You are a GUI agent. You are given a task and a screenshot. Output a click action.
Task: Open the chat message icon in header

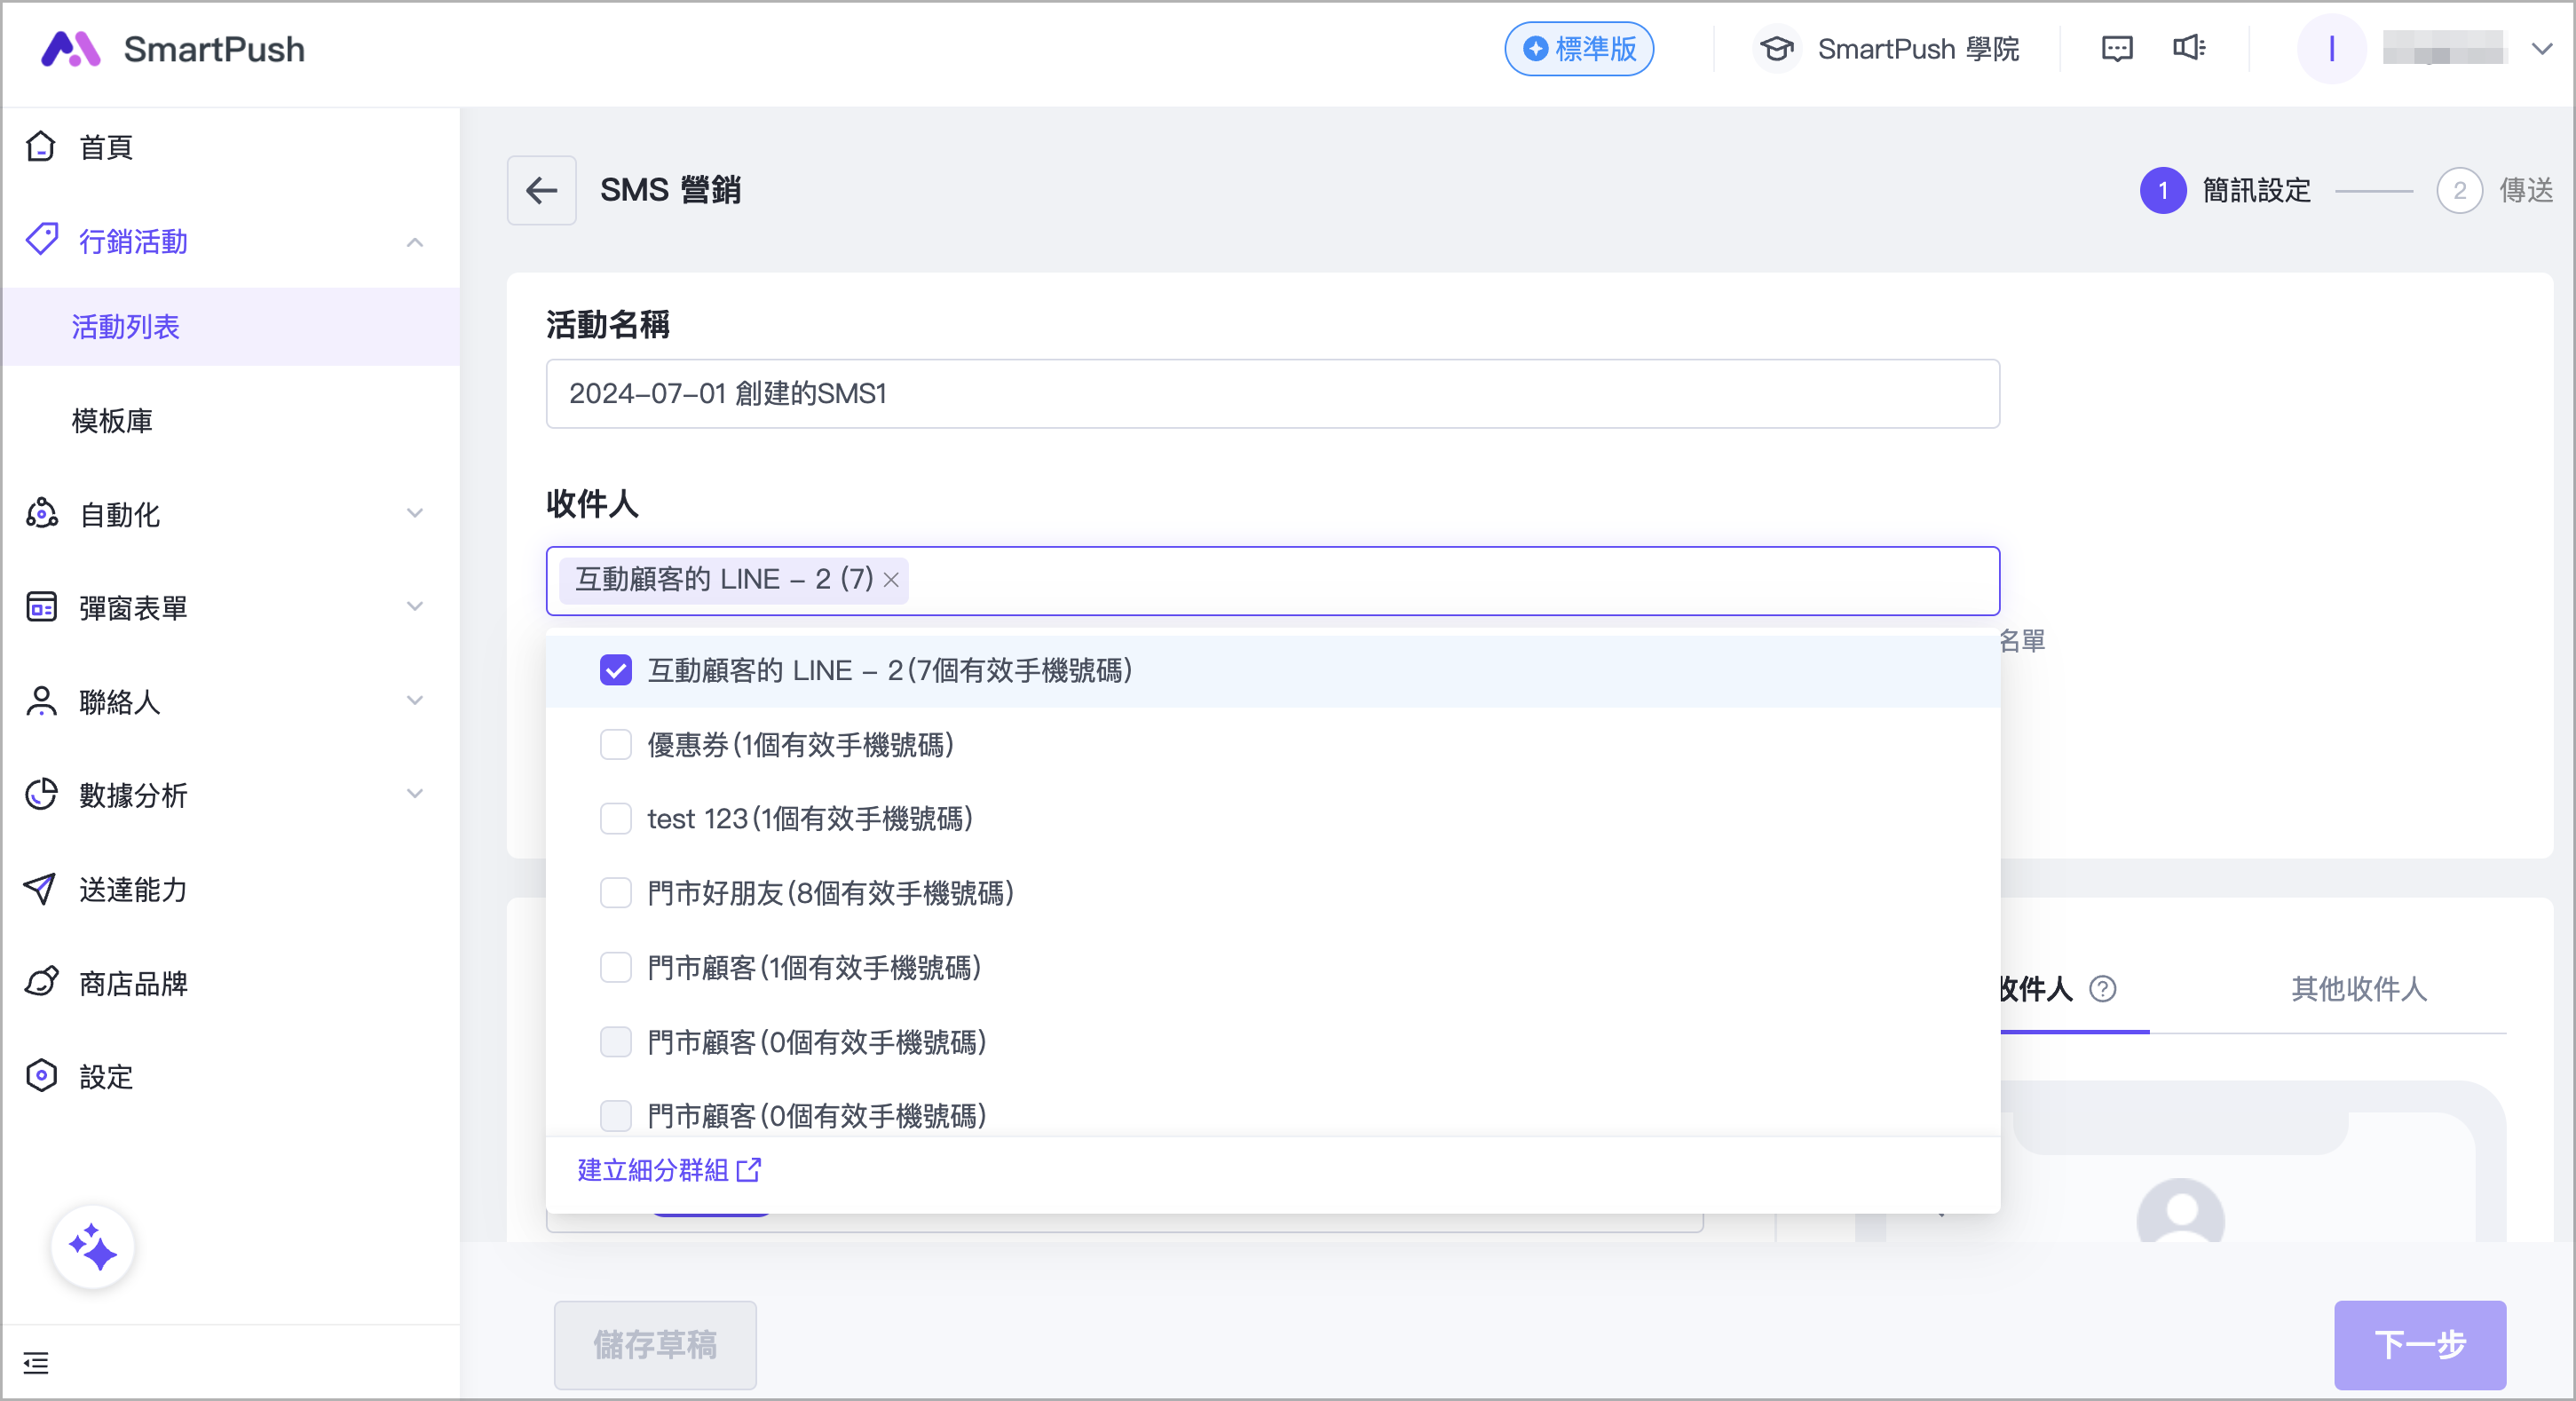point(2116,48)
